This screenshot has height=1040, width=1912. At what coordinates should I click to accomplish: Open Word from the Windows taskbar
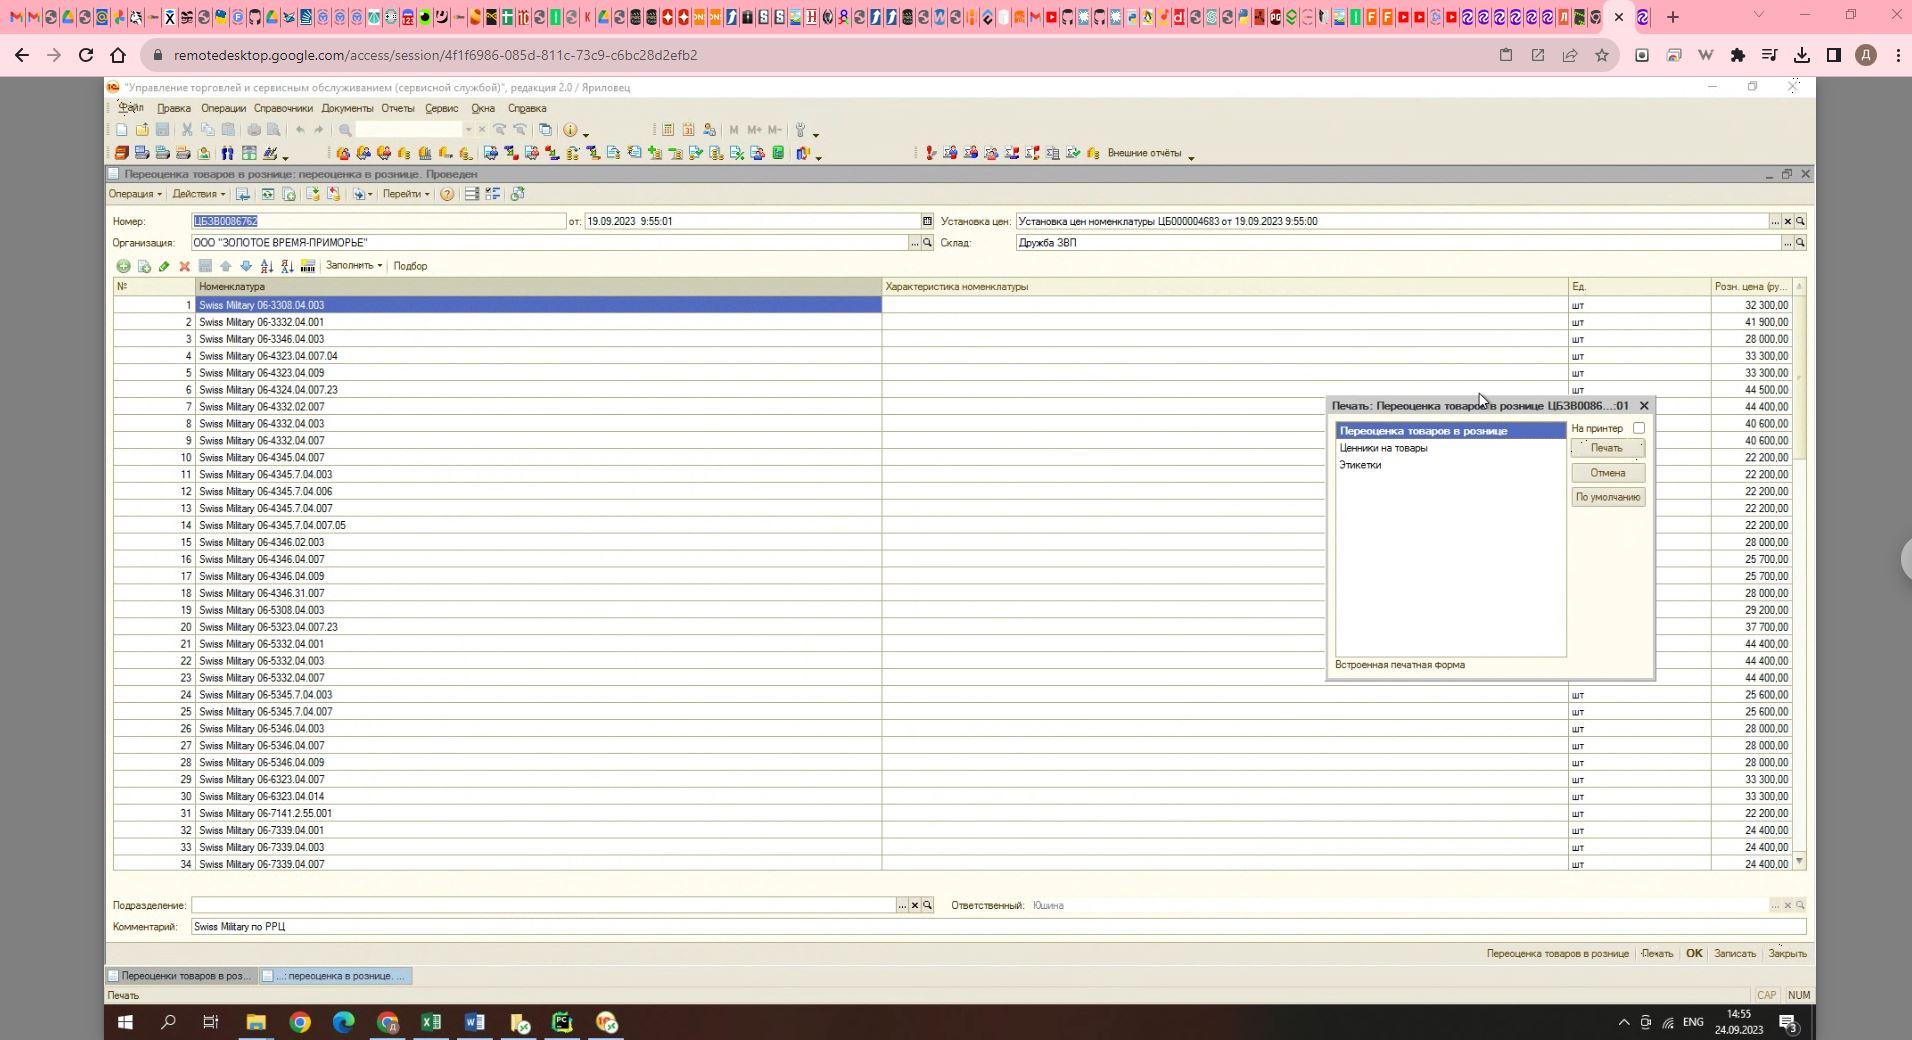coord(475,1022)
